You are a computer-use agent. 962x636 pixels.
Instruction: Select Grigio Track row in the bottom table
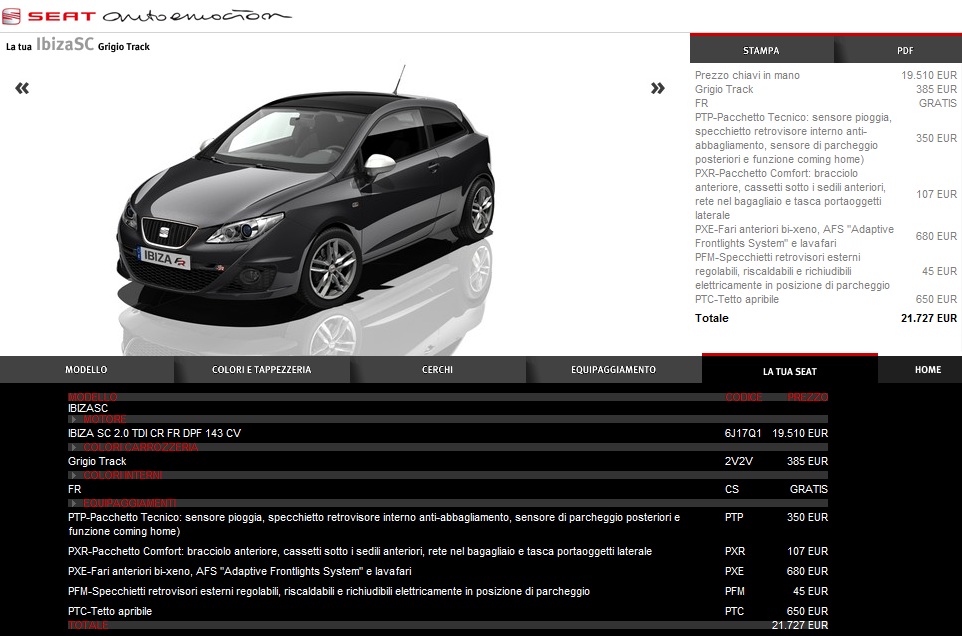(x=448, y=461)
